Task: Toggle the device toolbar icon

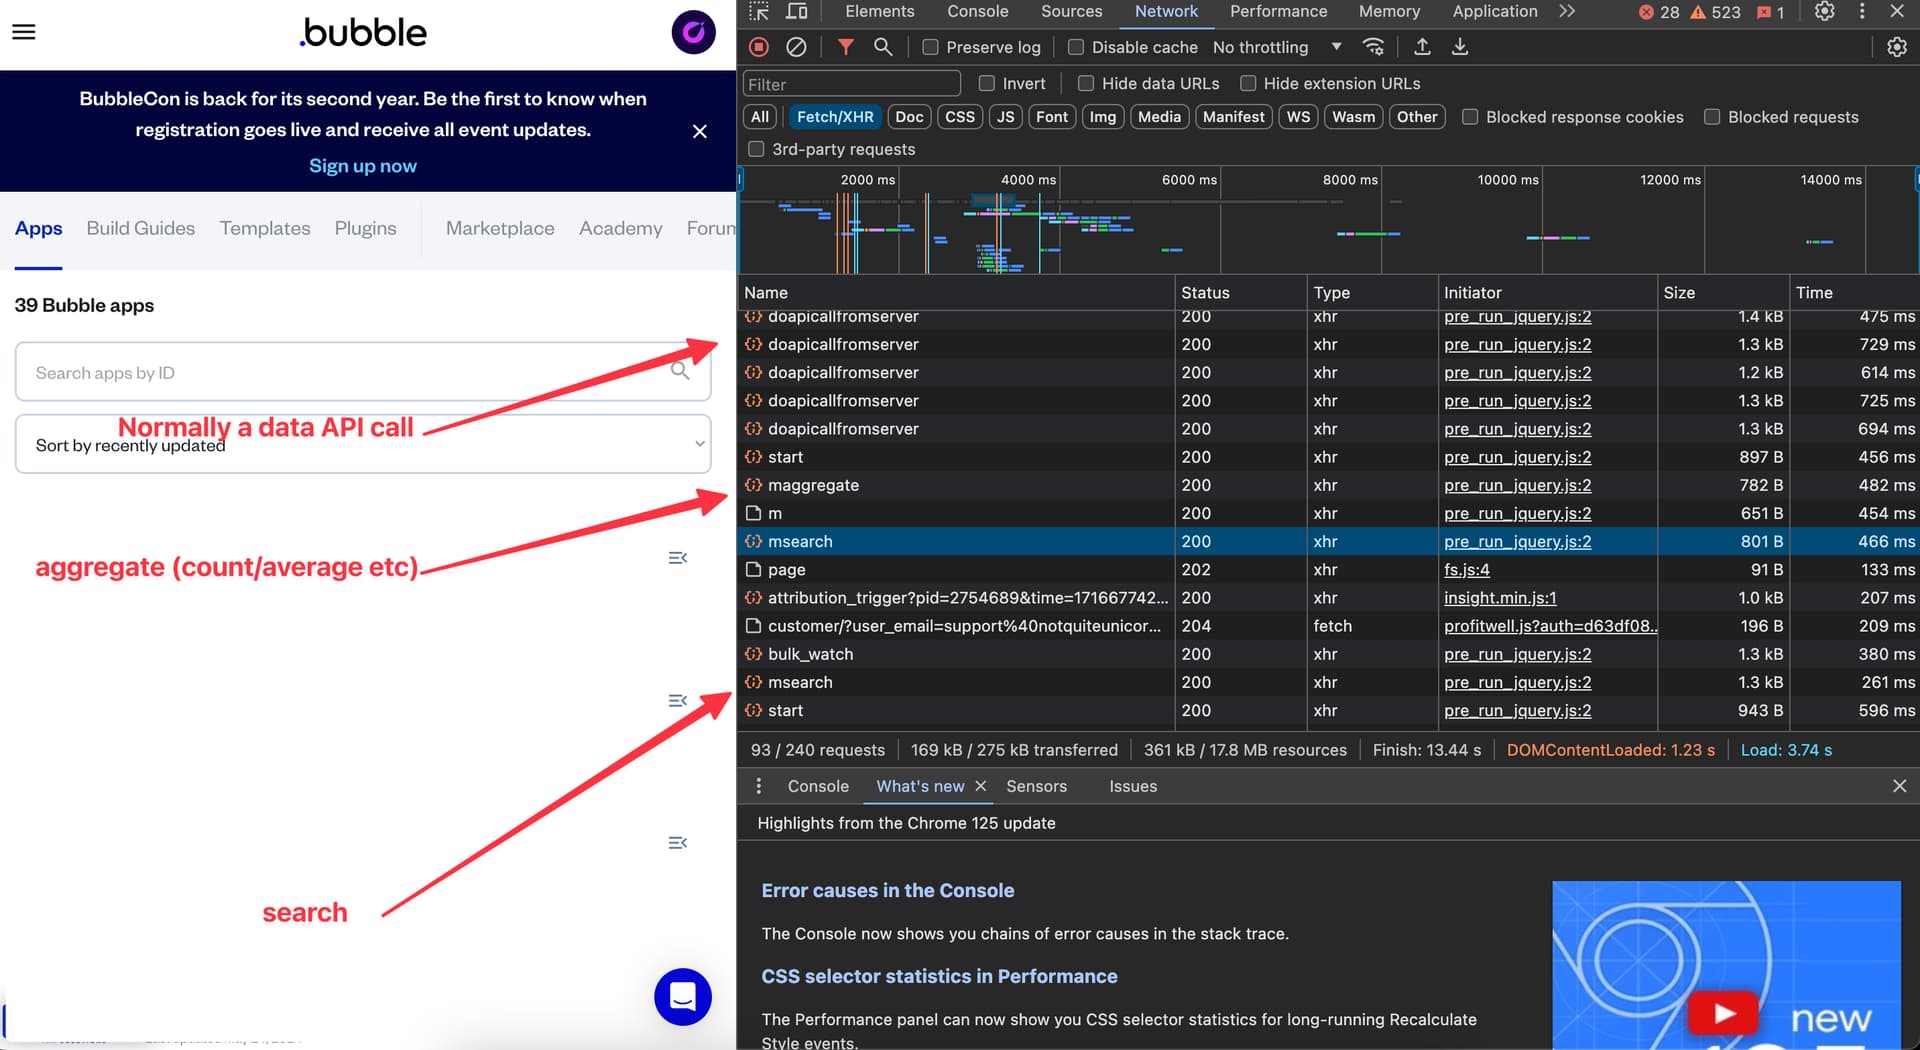Action: click(797, 11)
